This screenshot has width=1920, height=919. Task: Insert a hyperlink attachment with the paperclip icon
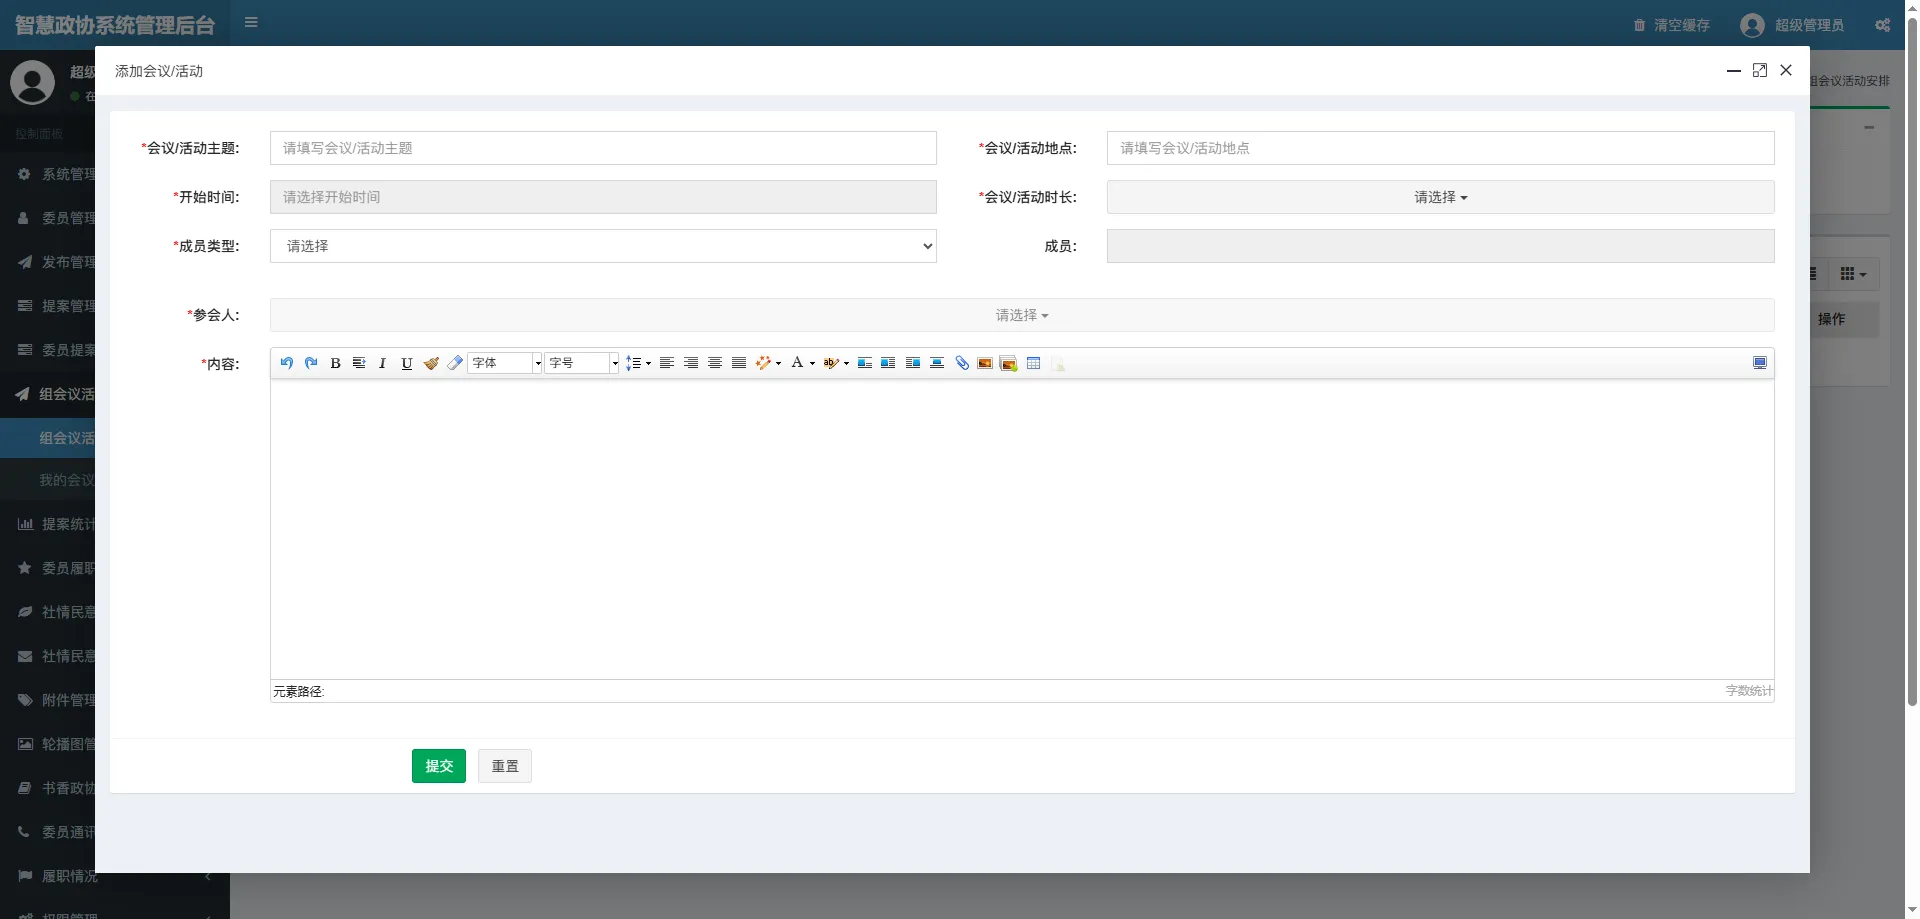(962, 363)
